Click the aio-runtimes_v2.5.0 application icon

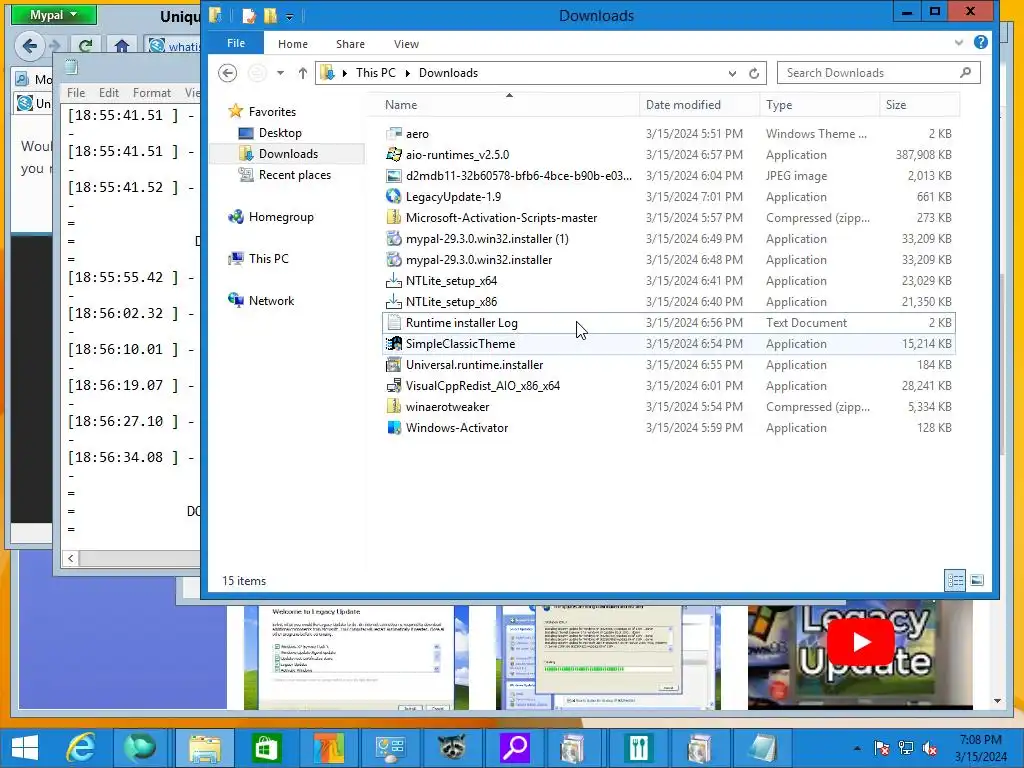coord(394,155)
